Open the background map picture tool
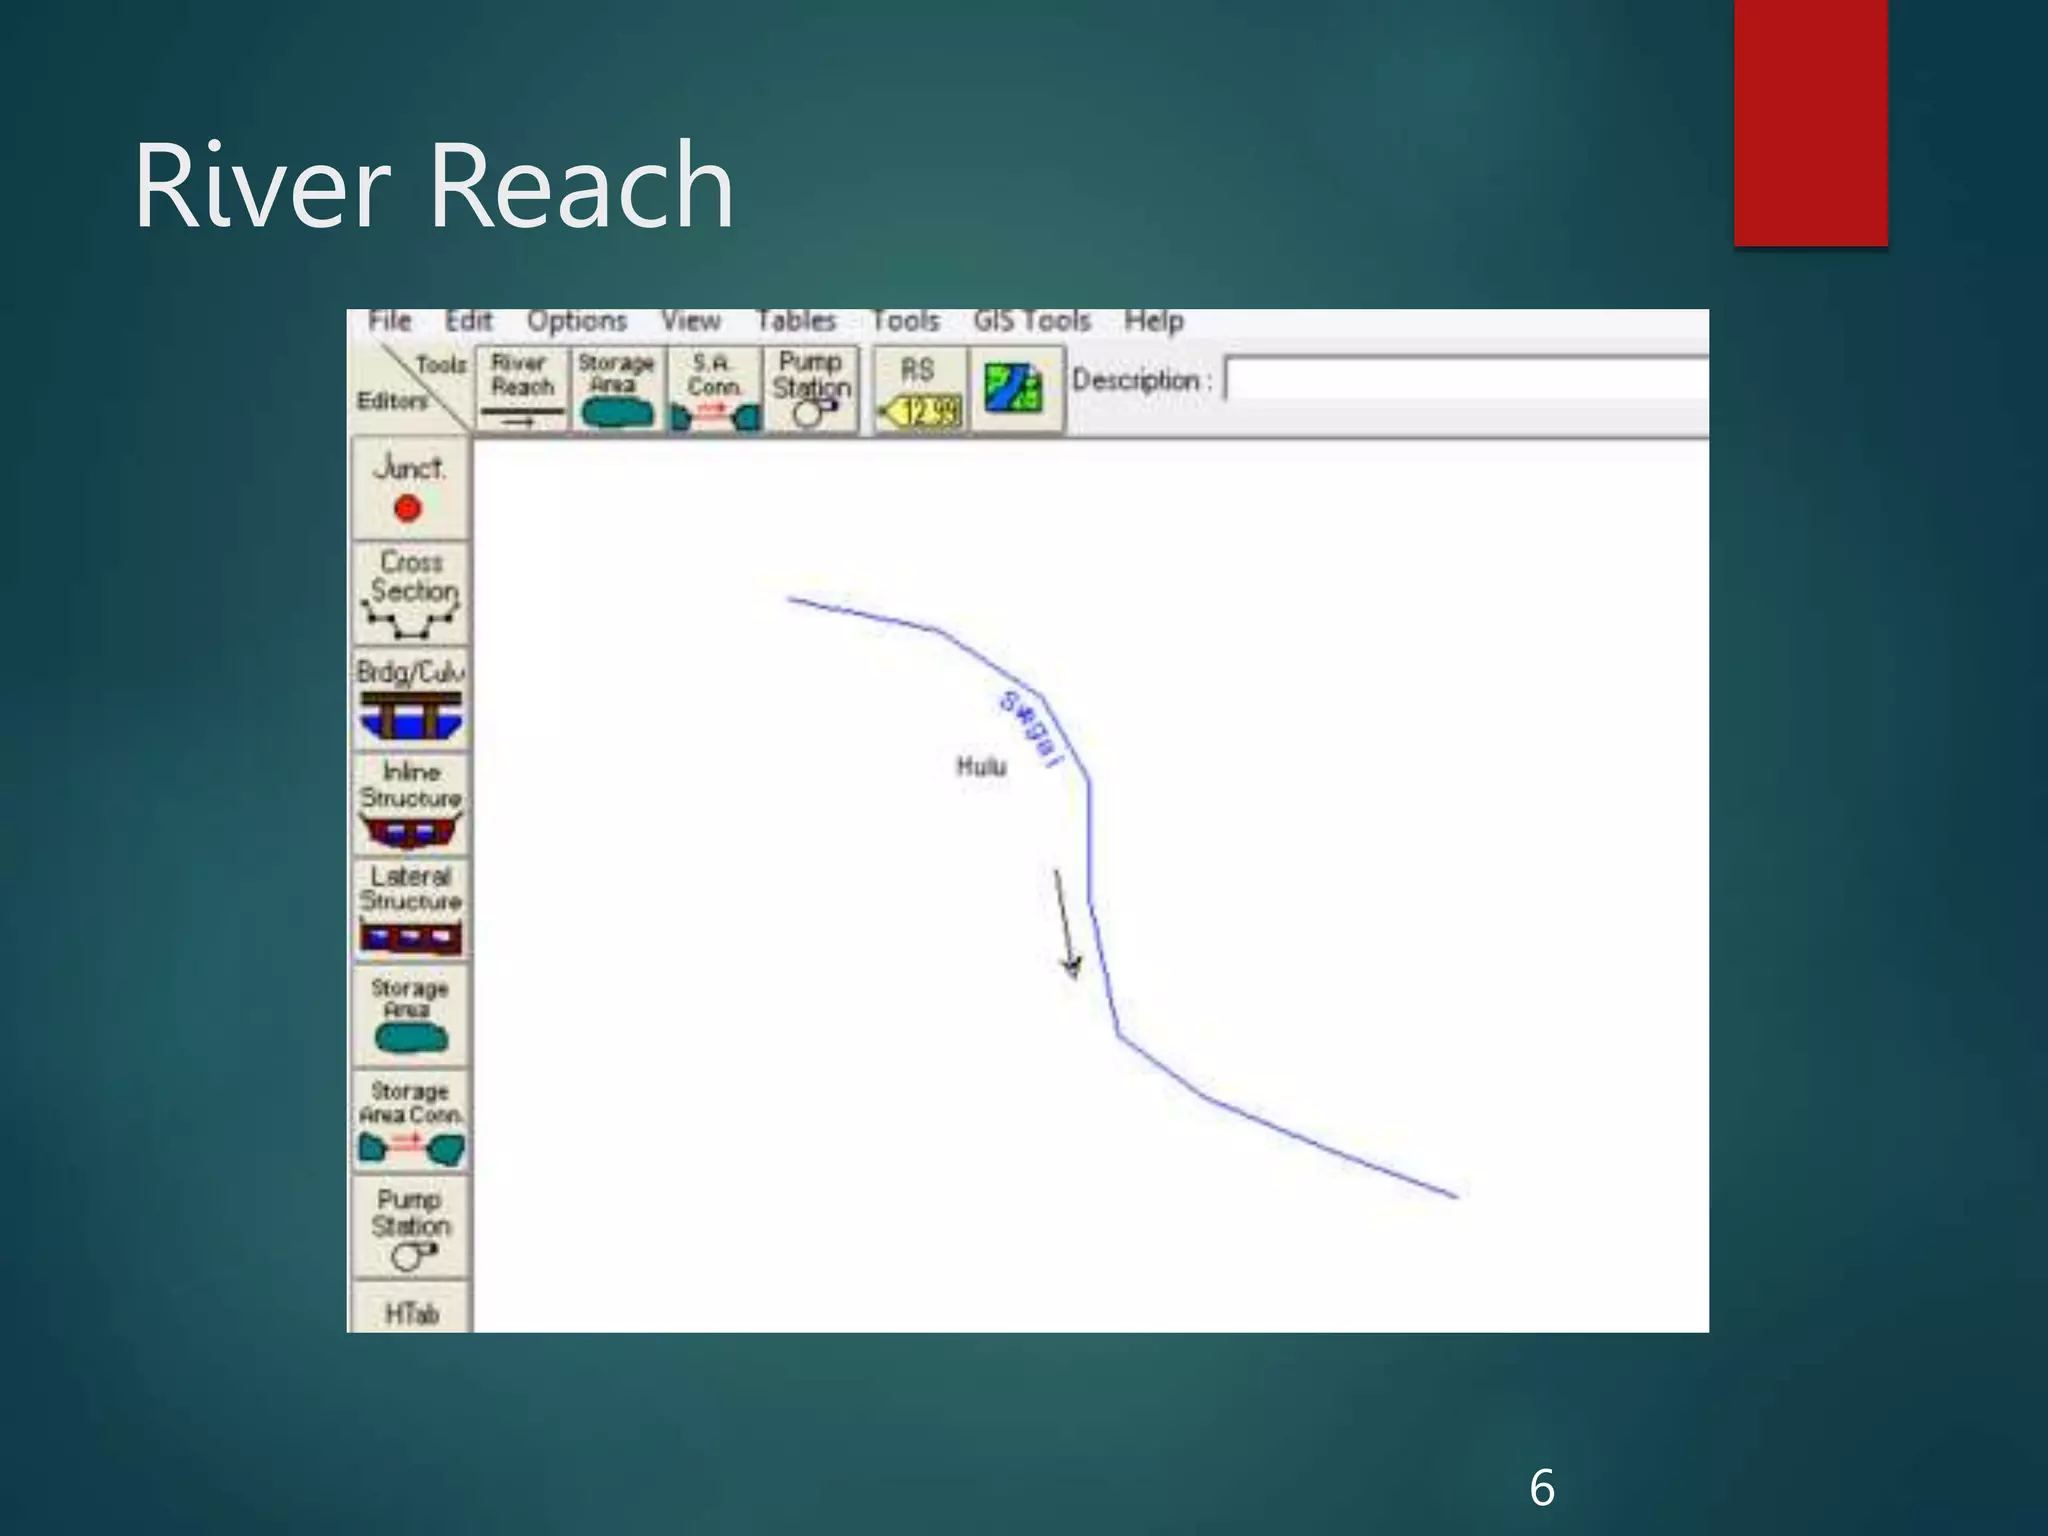 pyautogui.click(x=1014, y=389)
